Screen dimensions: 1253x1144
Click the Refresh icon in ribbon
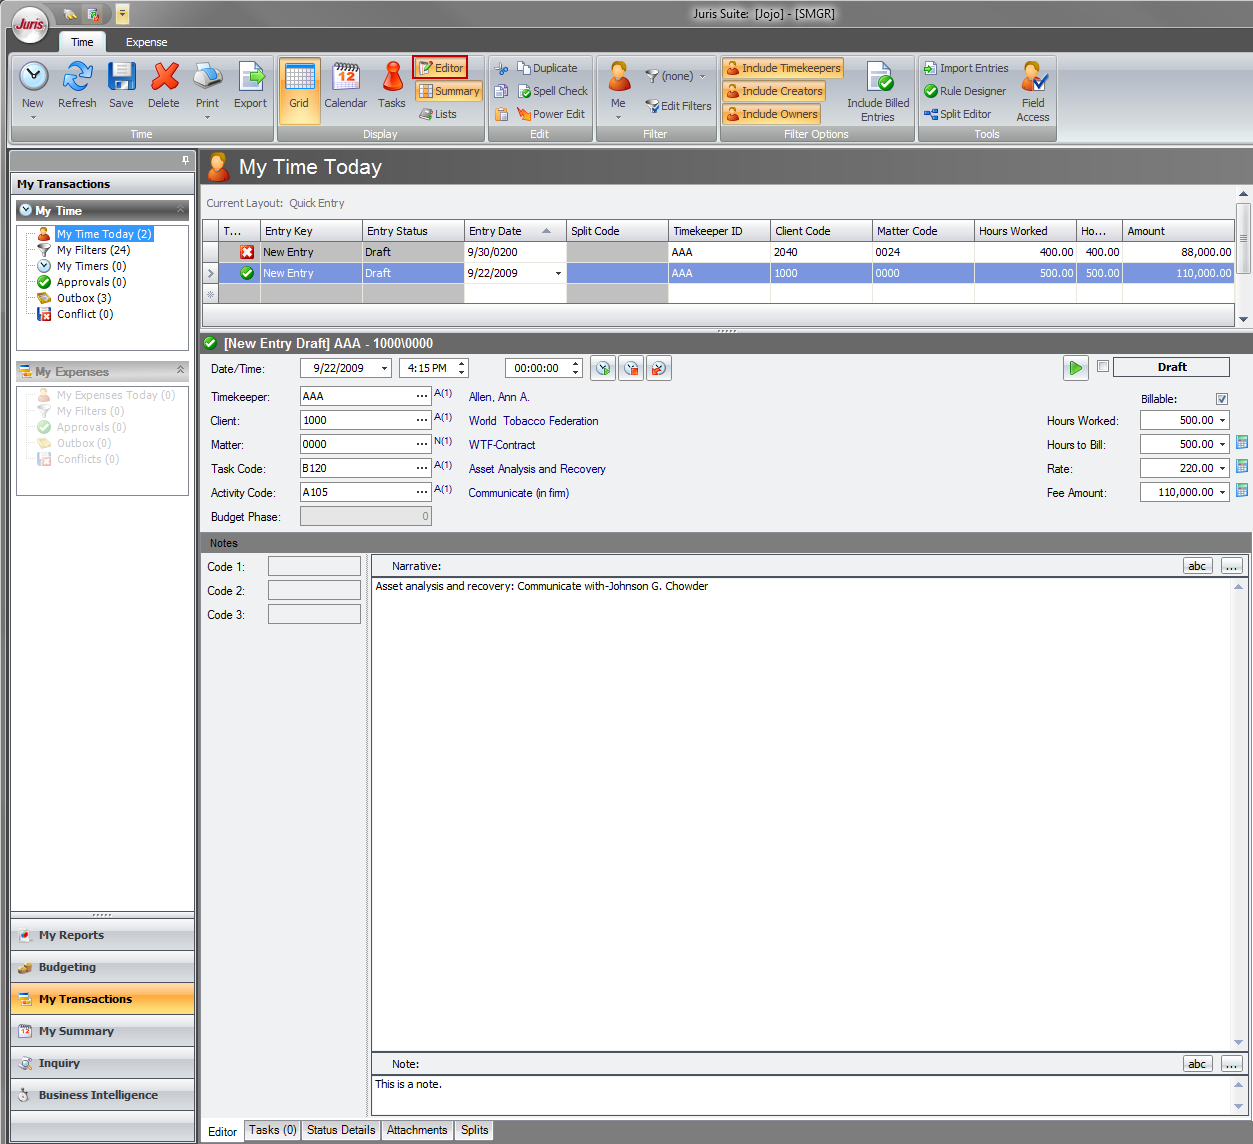pyautogui.click(x=77, y=78)
